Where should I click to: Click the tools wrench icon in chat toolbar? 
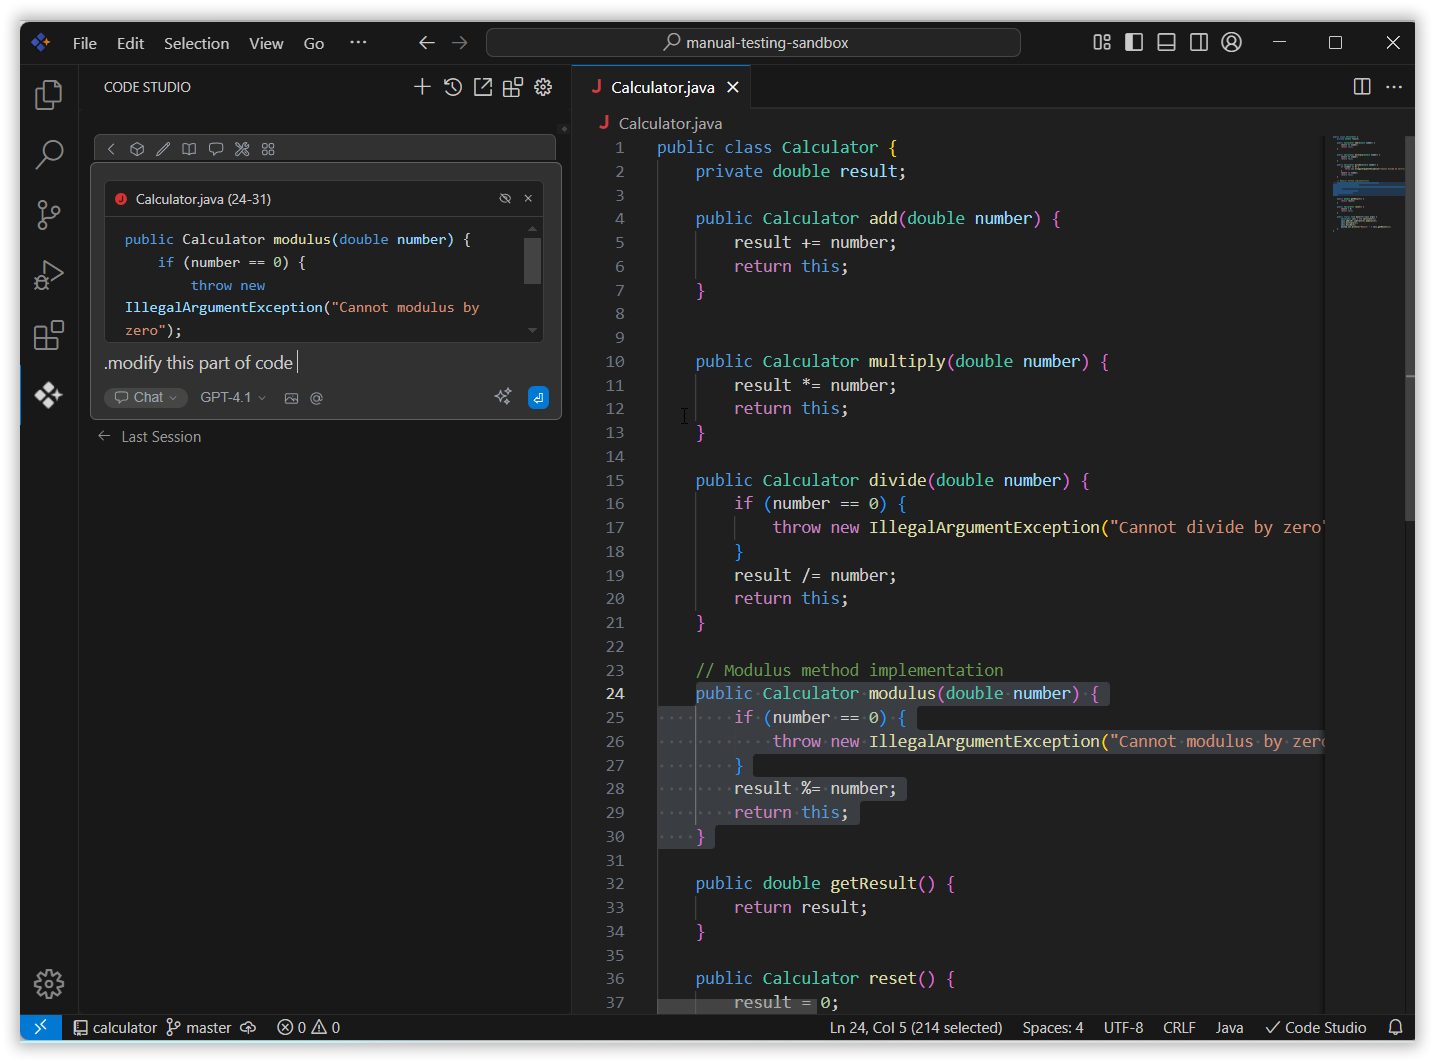pos(242,149)
